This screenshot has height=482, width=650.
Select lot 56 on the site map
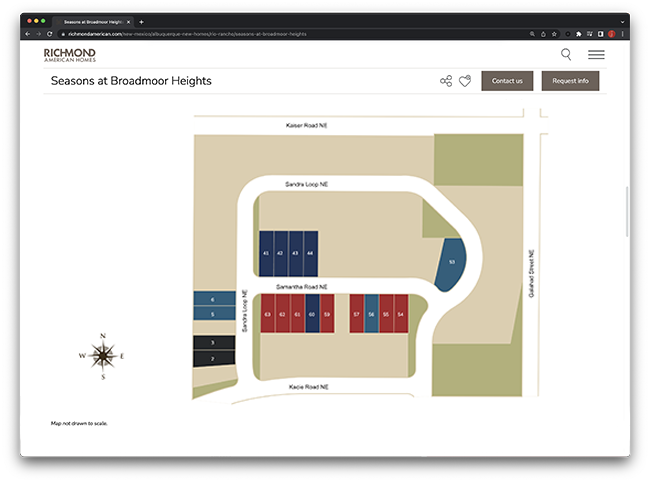[371, 314]
